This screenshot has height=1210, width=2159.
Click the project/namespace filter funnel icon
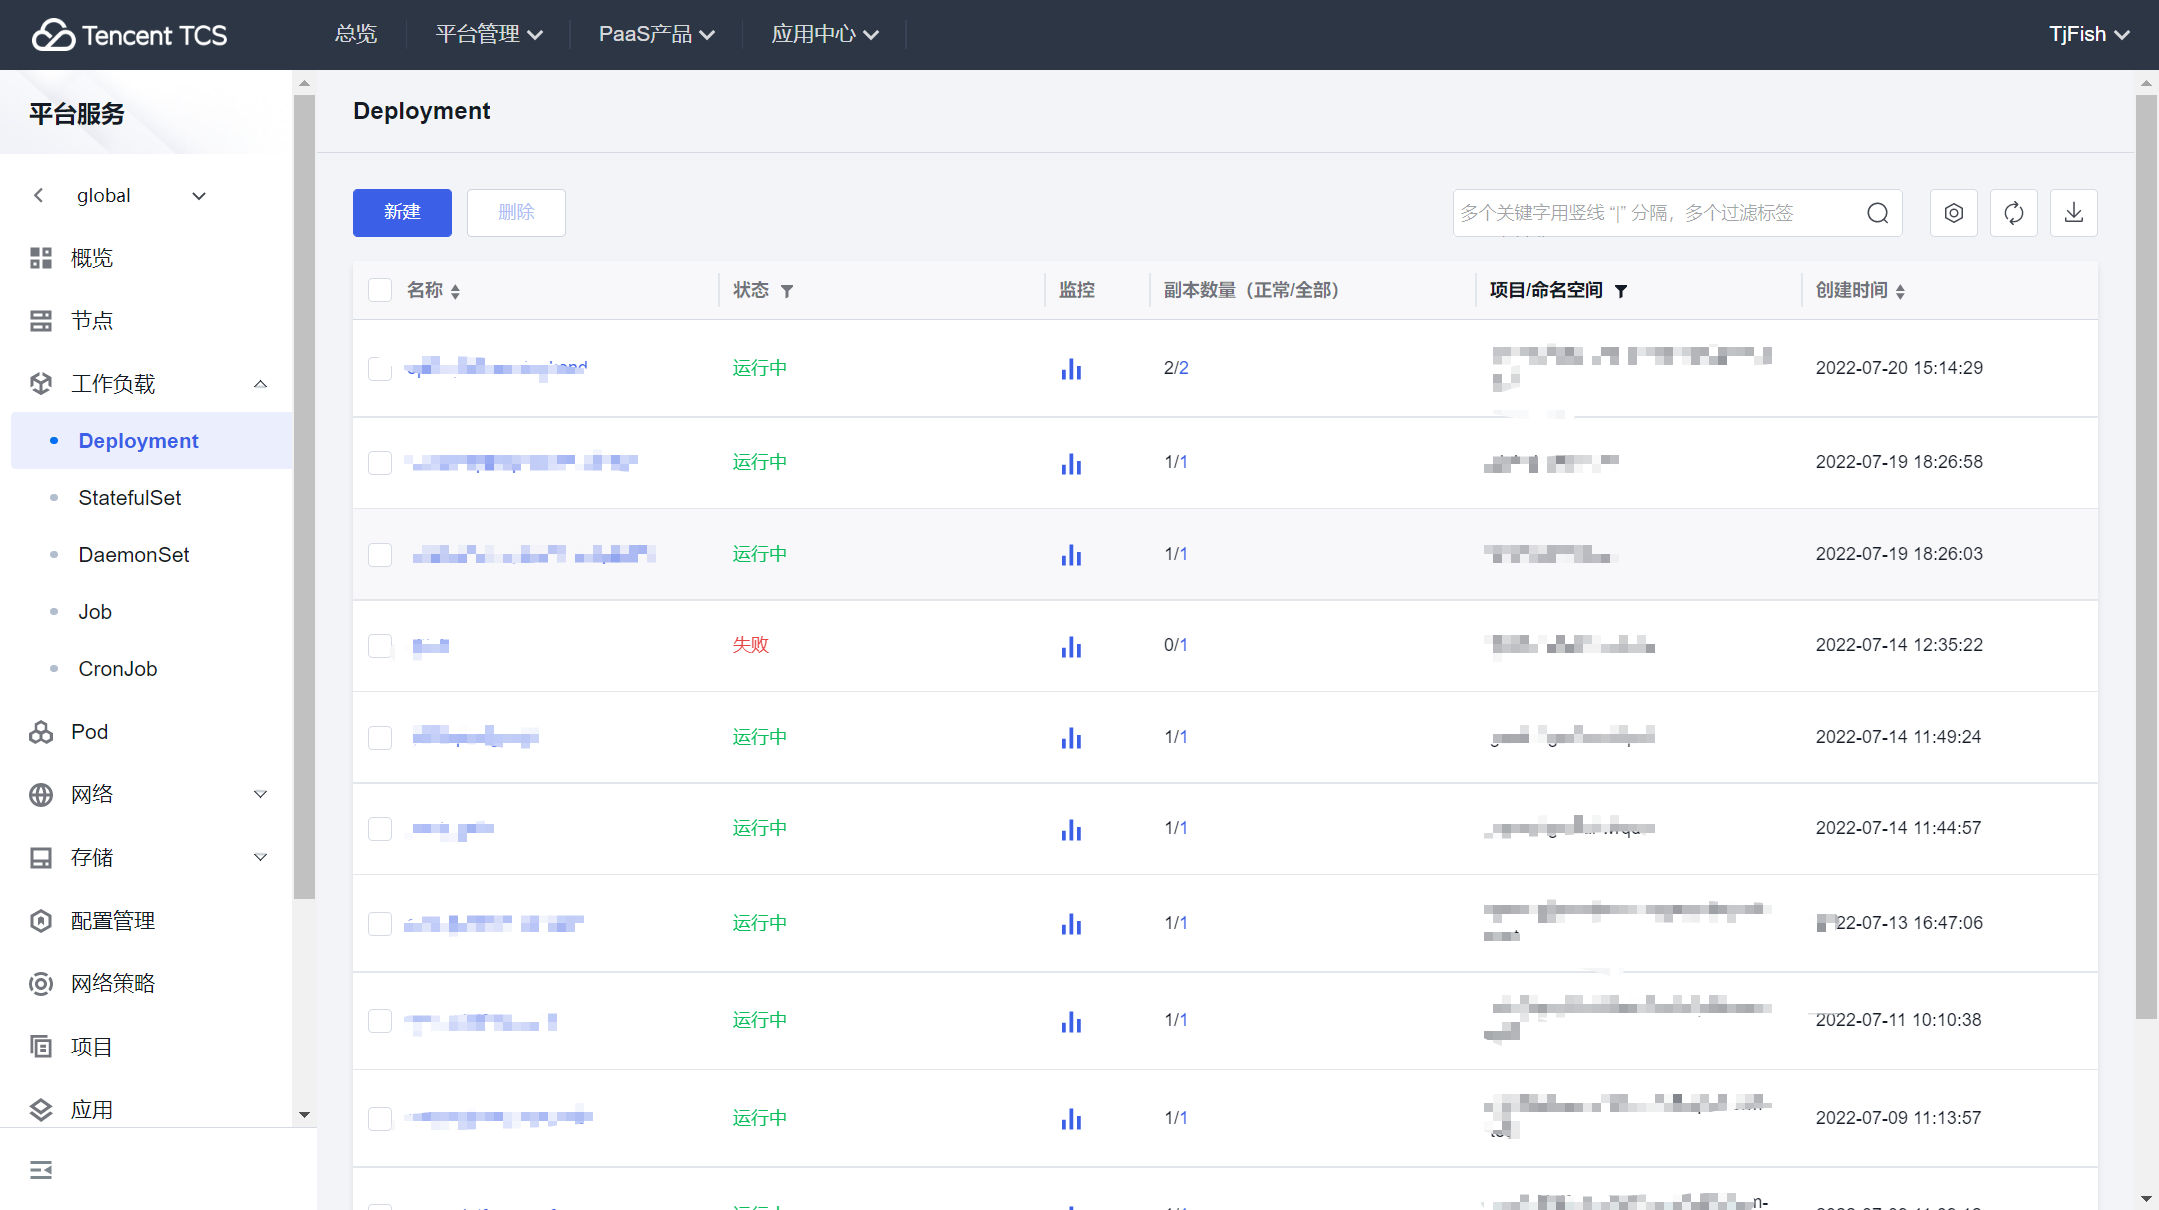pos(1621,291)
